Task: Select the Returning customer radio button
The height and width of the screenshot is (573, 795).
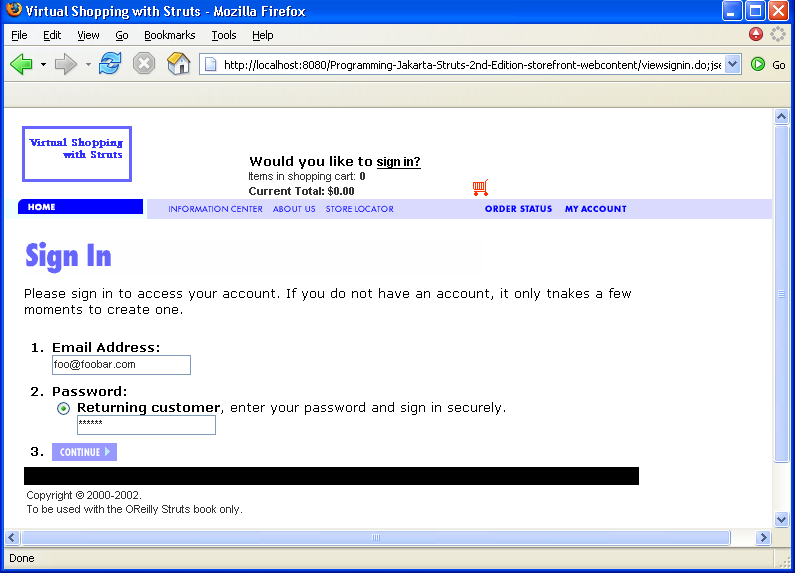Action: [64, 408]
